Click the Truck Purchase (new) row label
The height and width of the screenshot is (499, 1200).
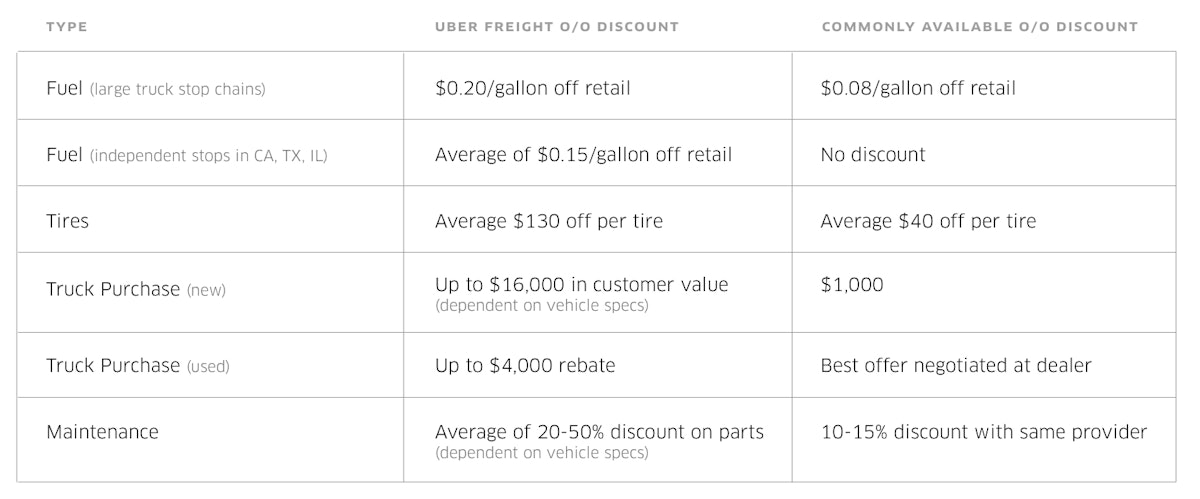[136, 289]
